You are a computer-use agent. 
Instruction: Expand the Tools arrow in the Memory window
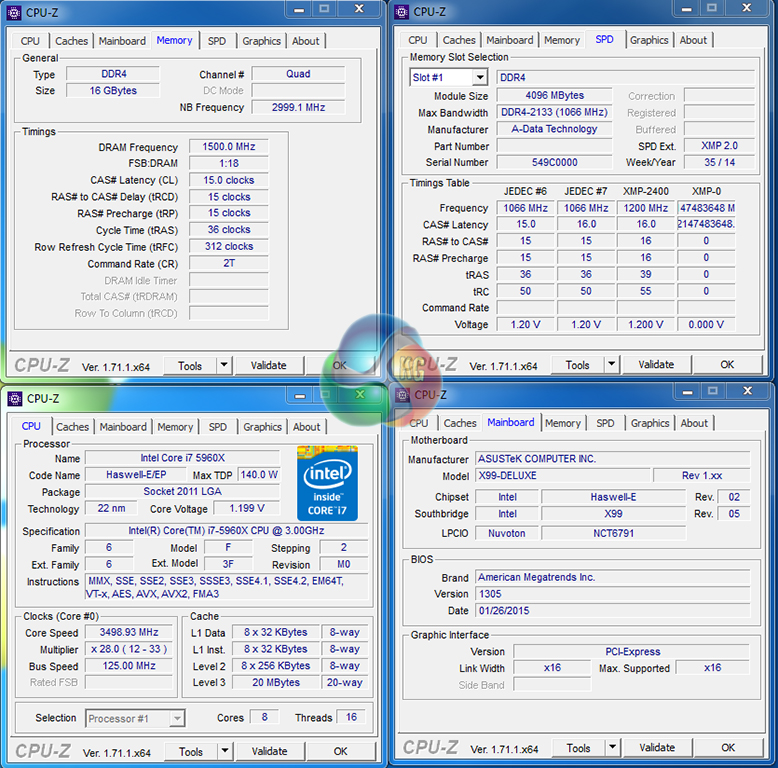(x=224, y=365)
